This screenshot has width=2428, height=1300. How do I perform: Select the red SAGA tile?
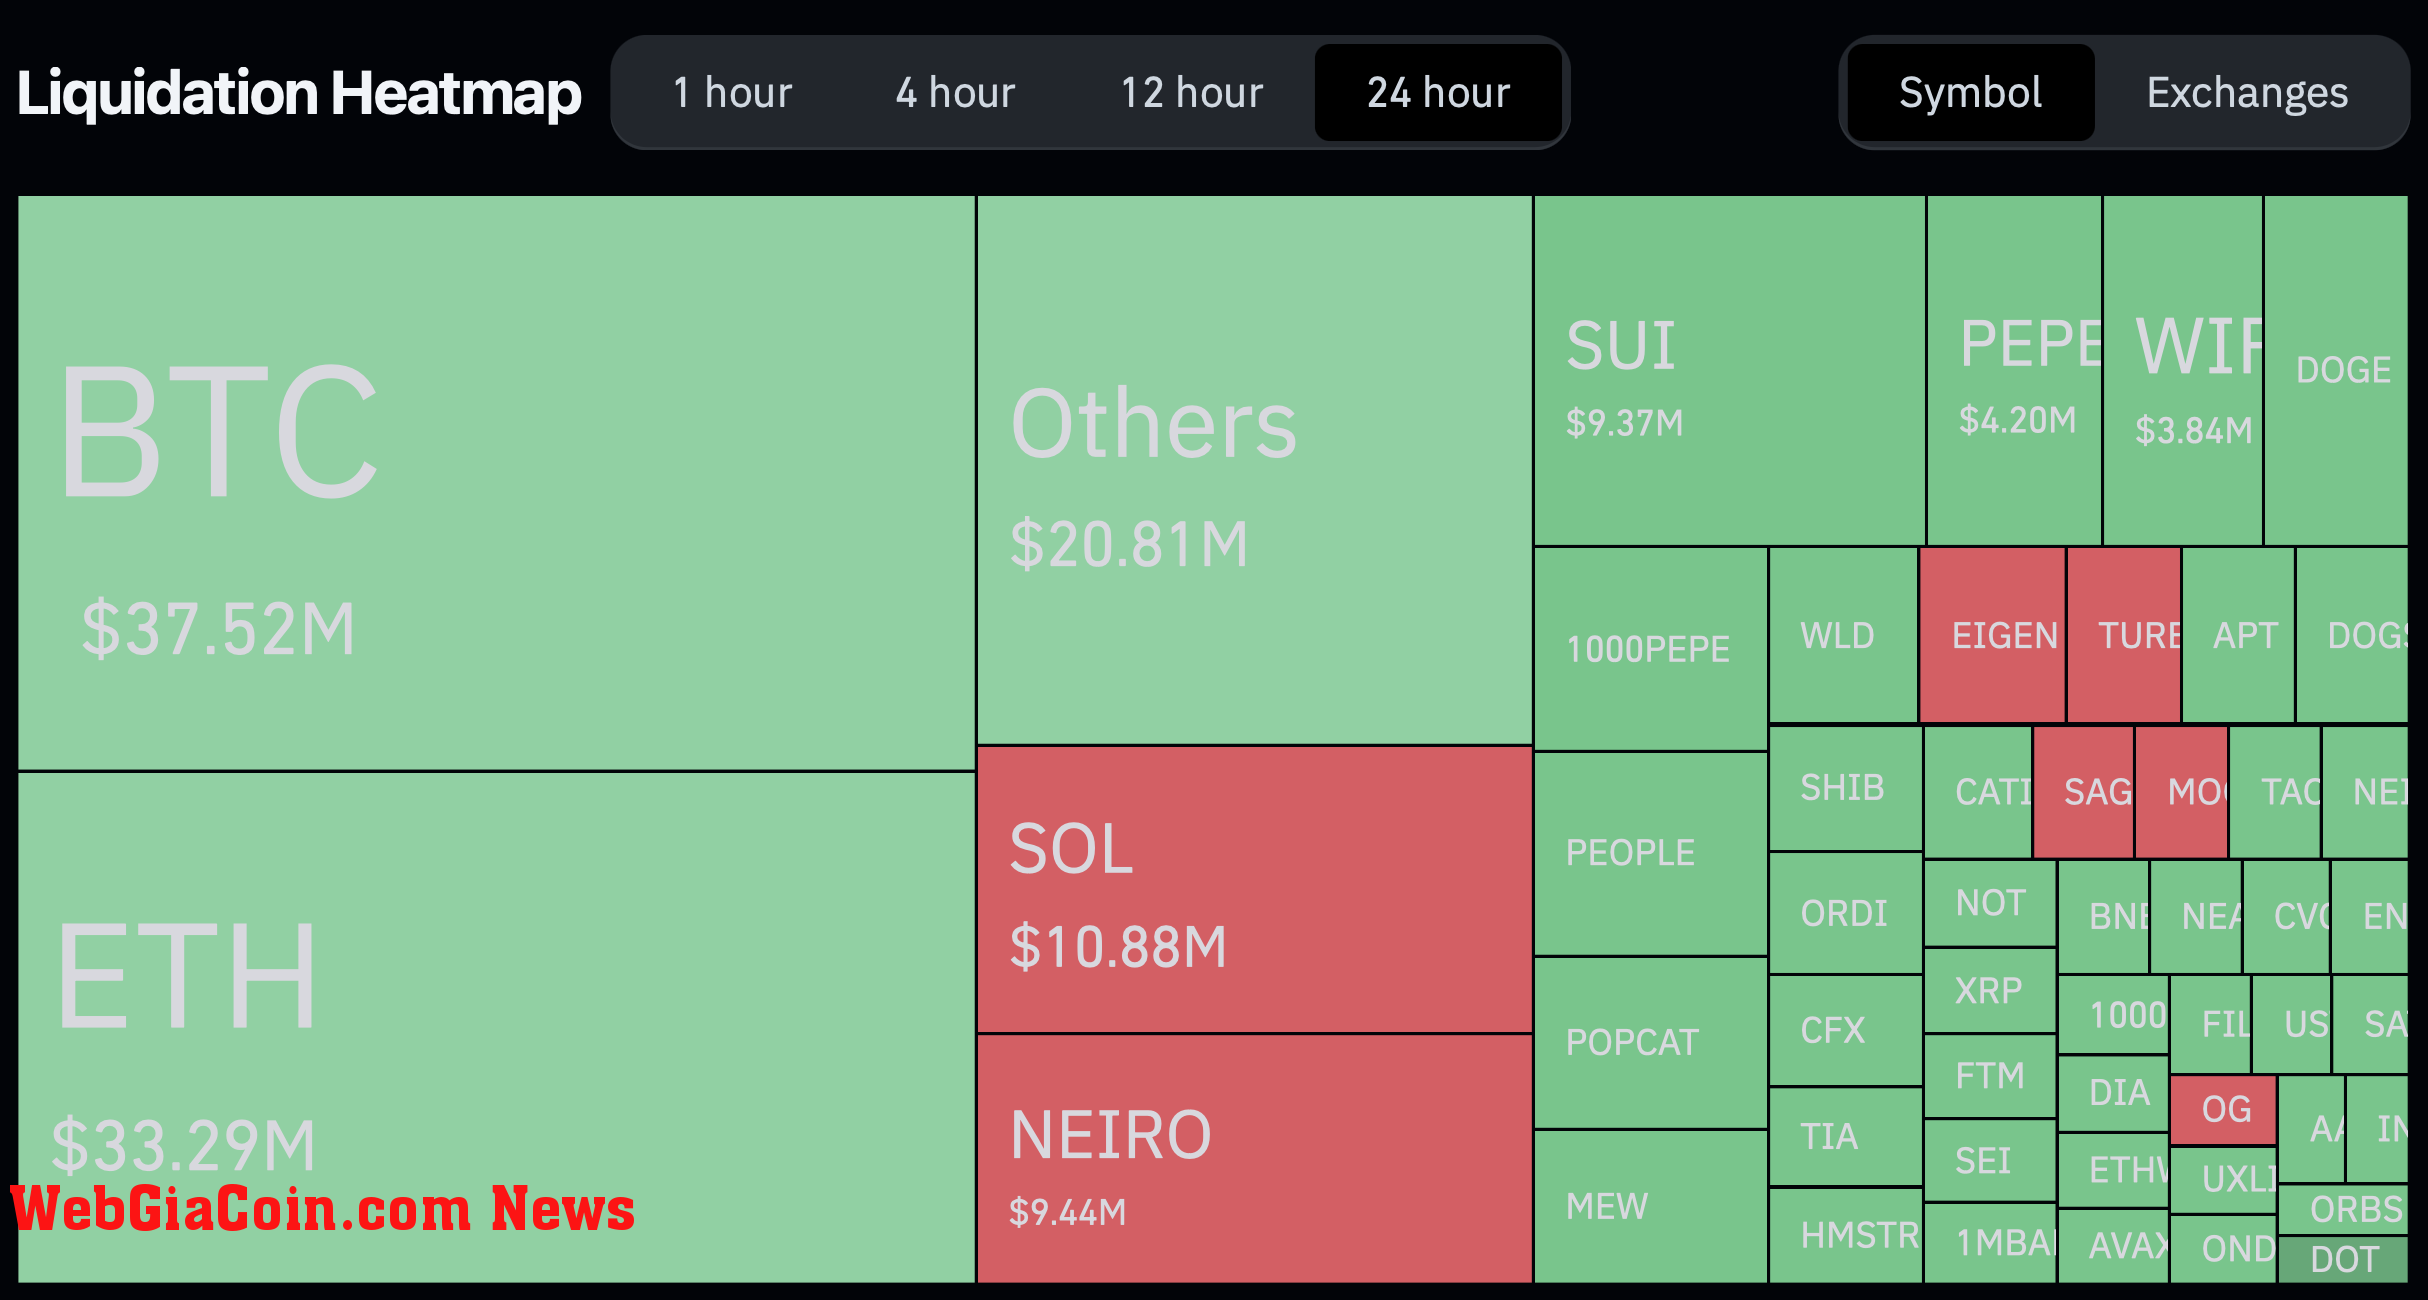click(x=2084, y=792)
